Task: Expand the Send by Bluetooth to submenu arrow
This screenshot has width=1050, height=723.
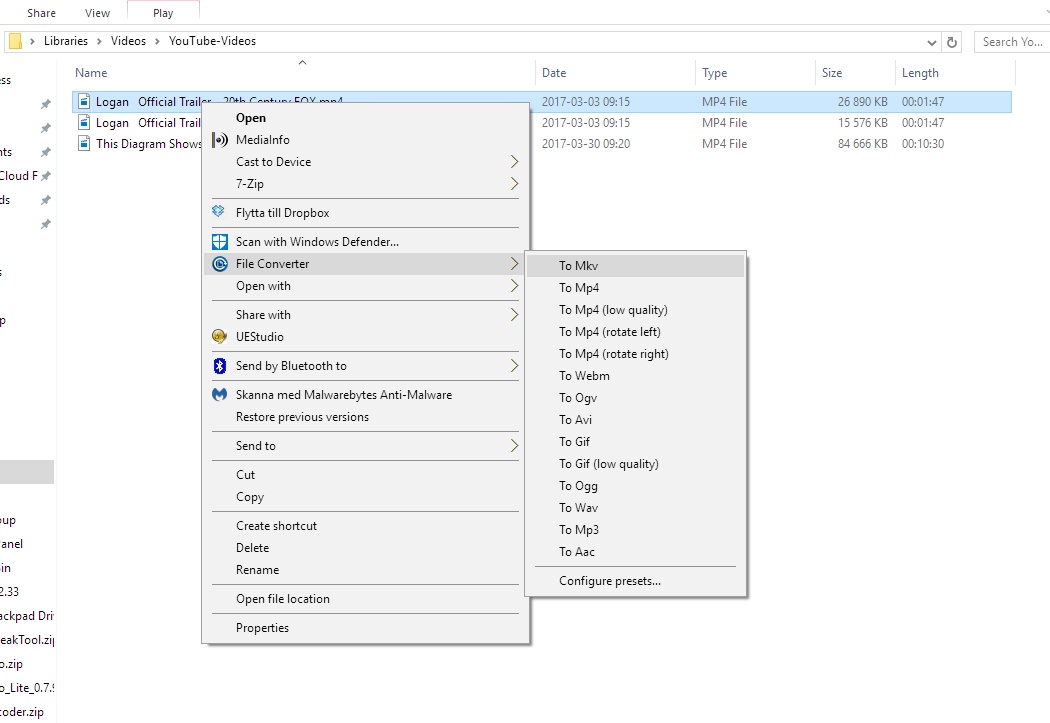Action: [514, 366]
